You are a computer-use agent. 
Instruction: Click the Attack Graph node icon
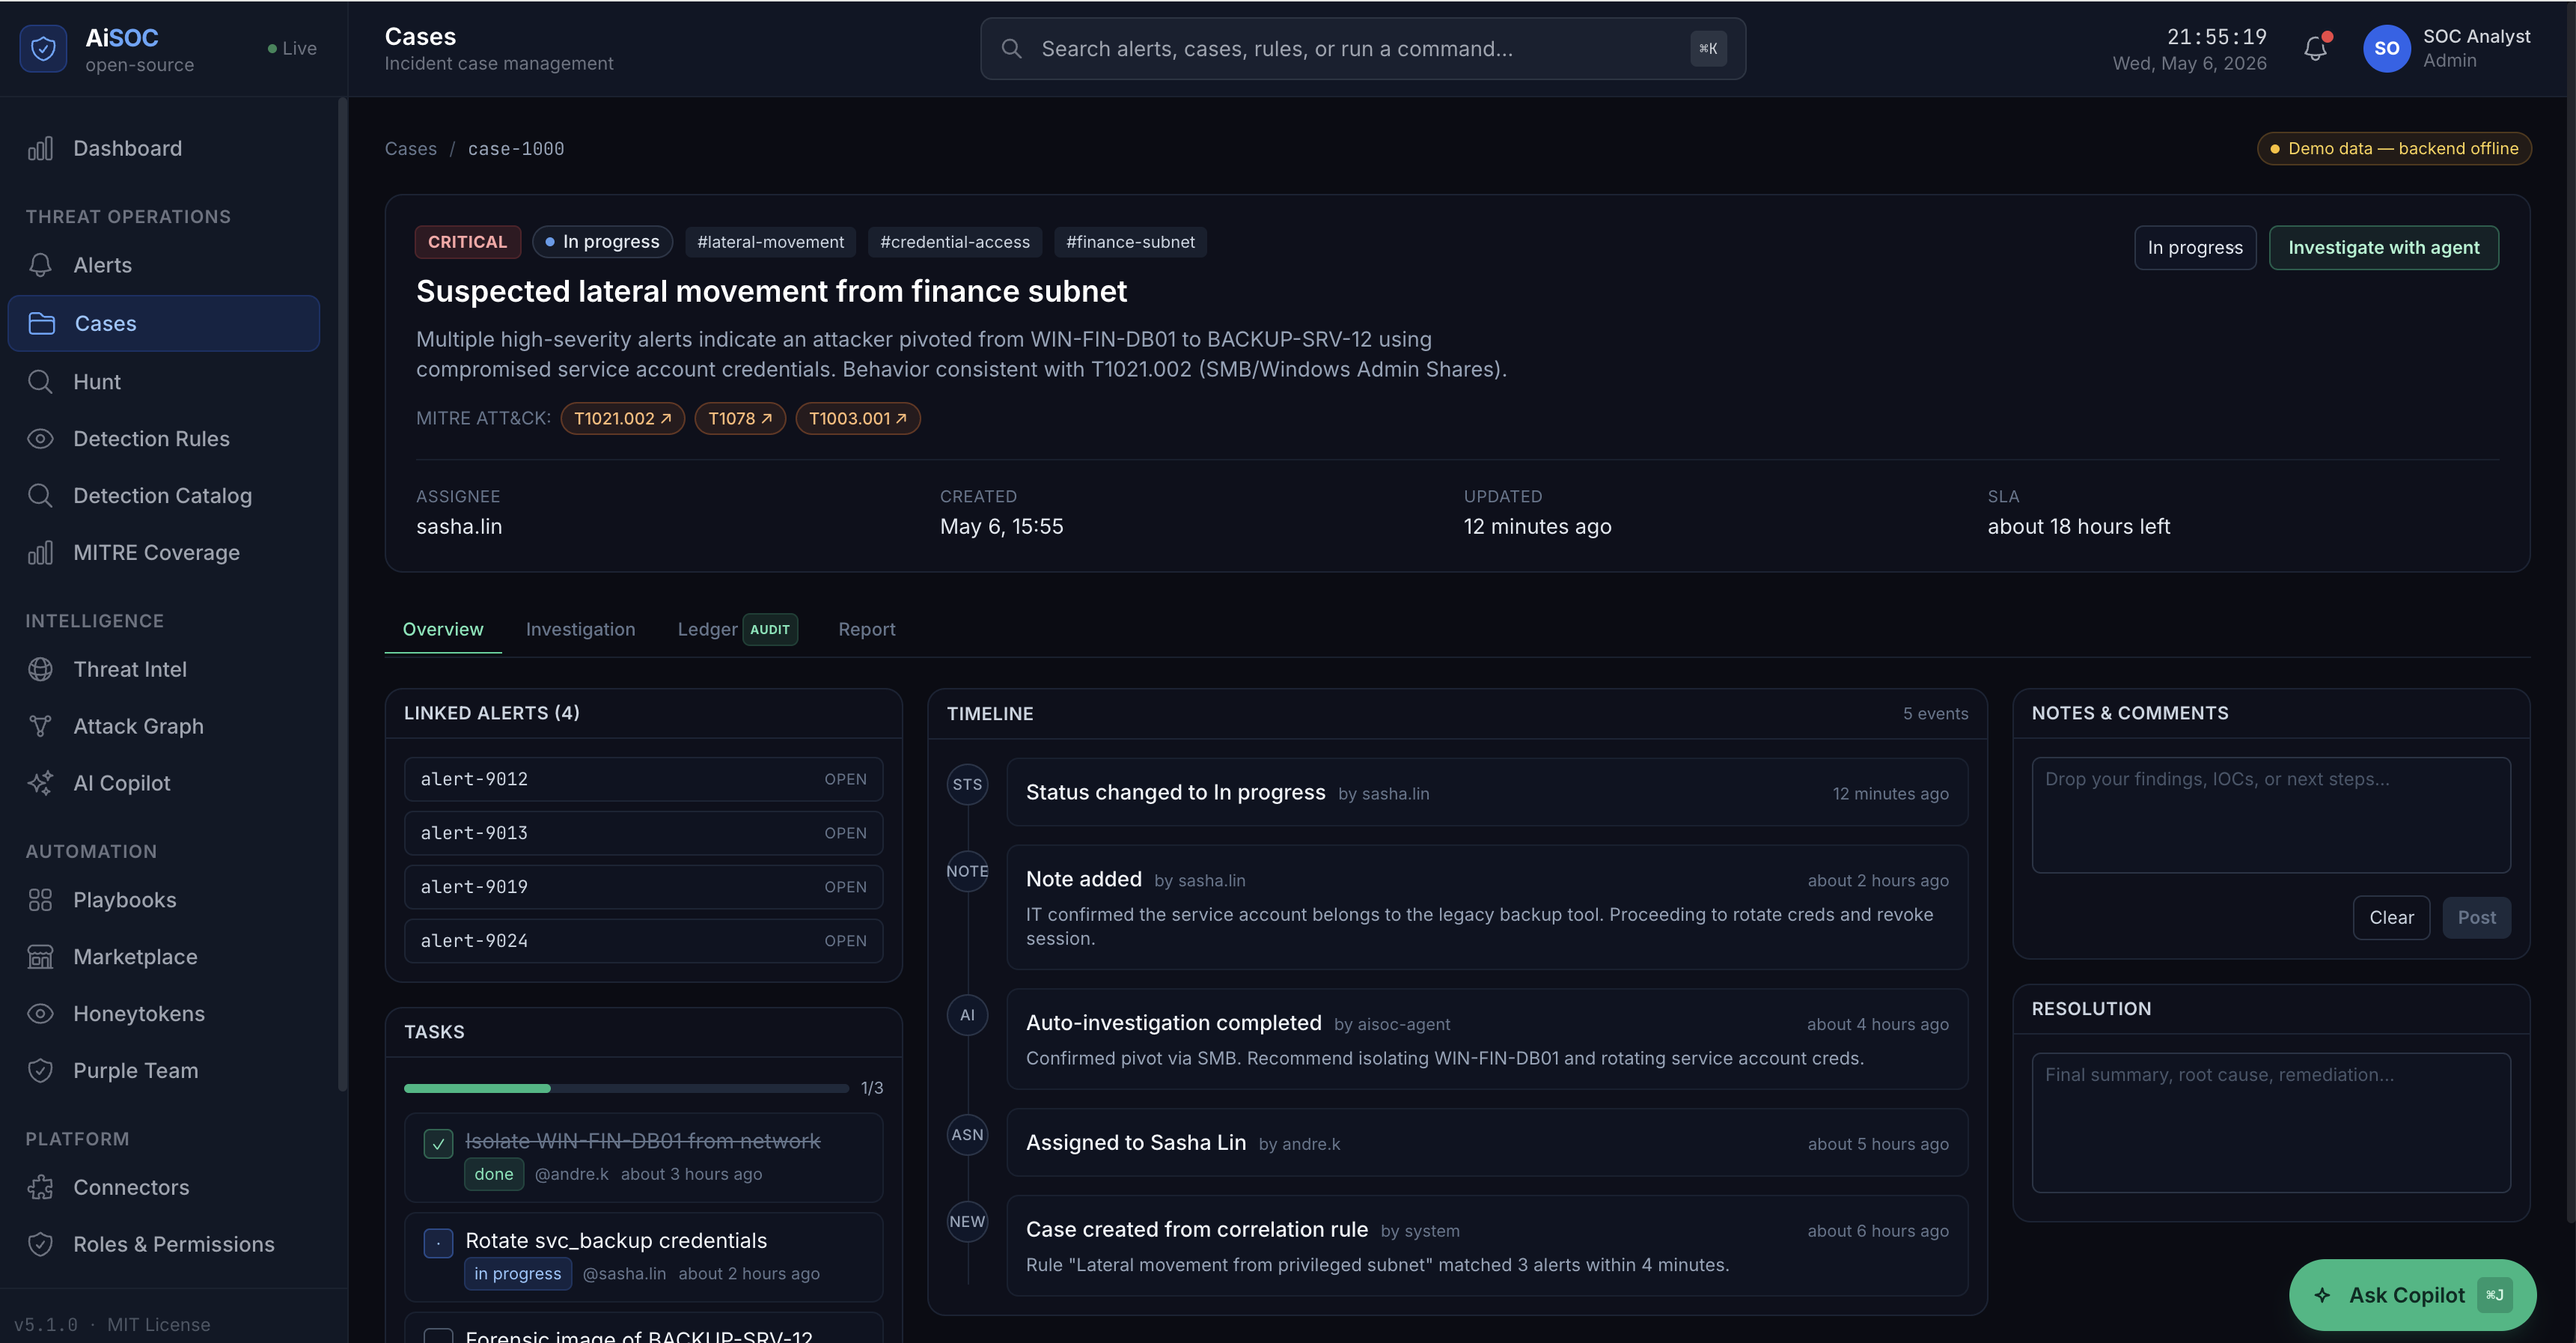tap(40, 726)
